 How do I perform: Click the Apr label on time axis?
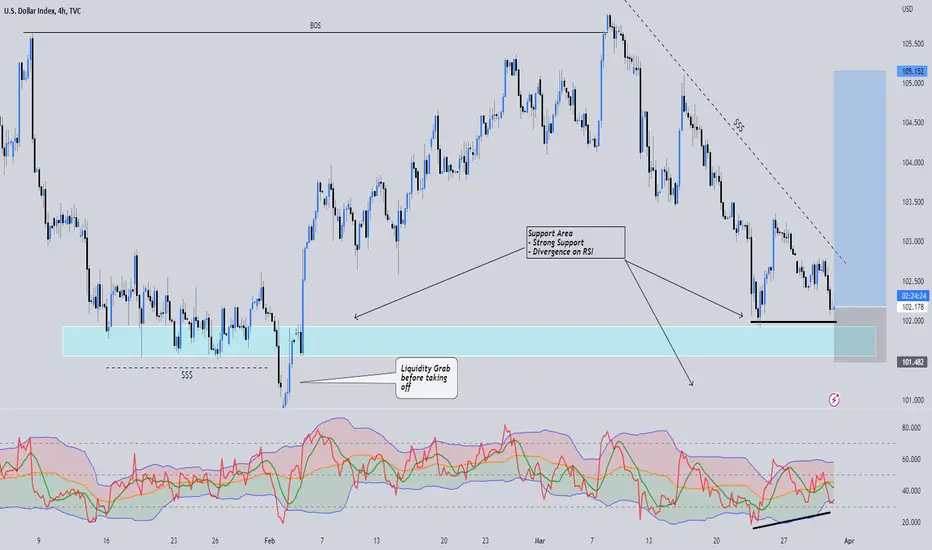(x=849, y=541)
